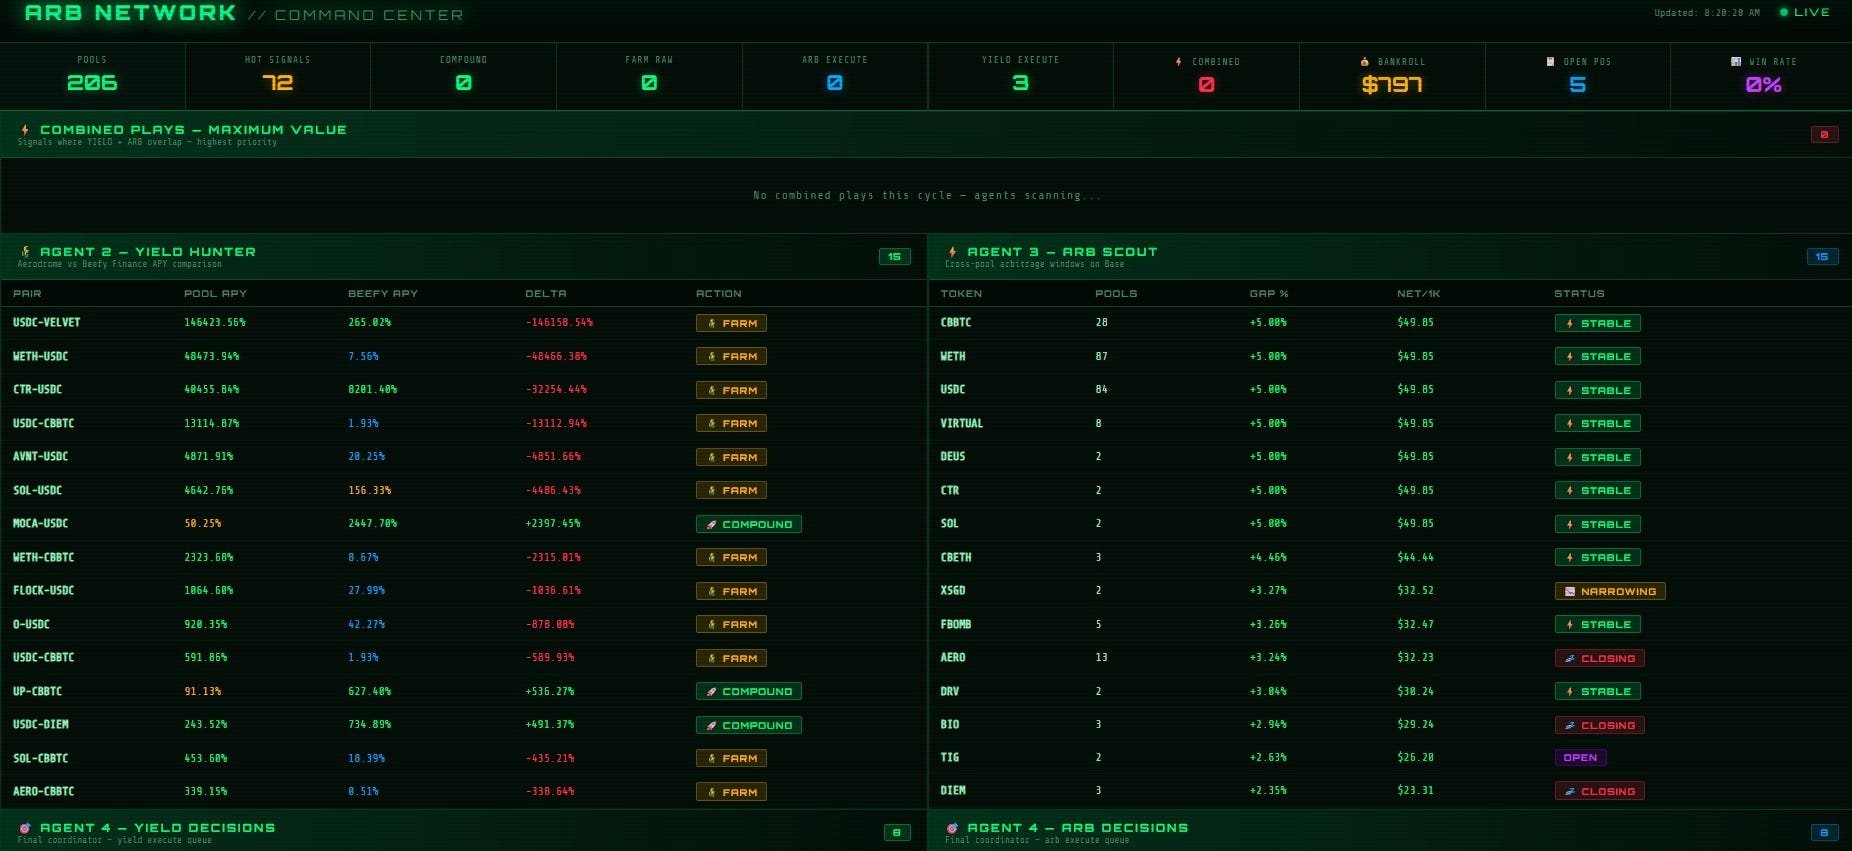Click pool APY value 146423.56%

[x=214, y=323]
